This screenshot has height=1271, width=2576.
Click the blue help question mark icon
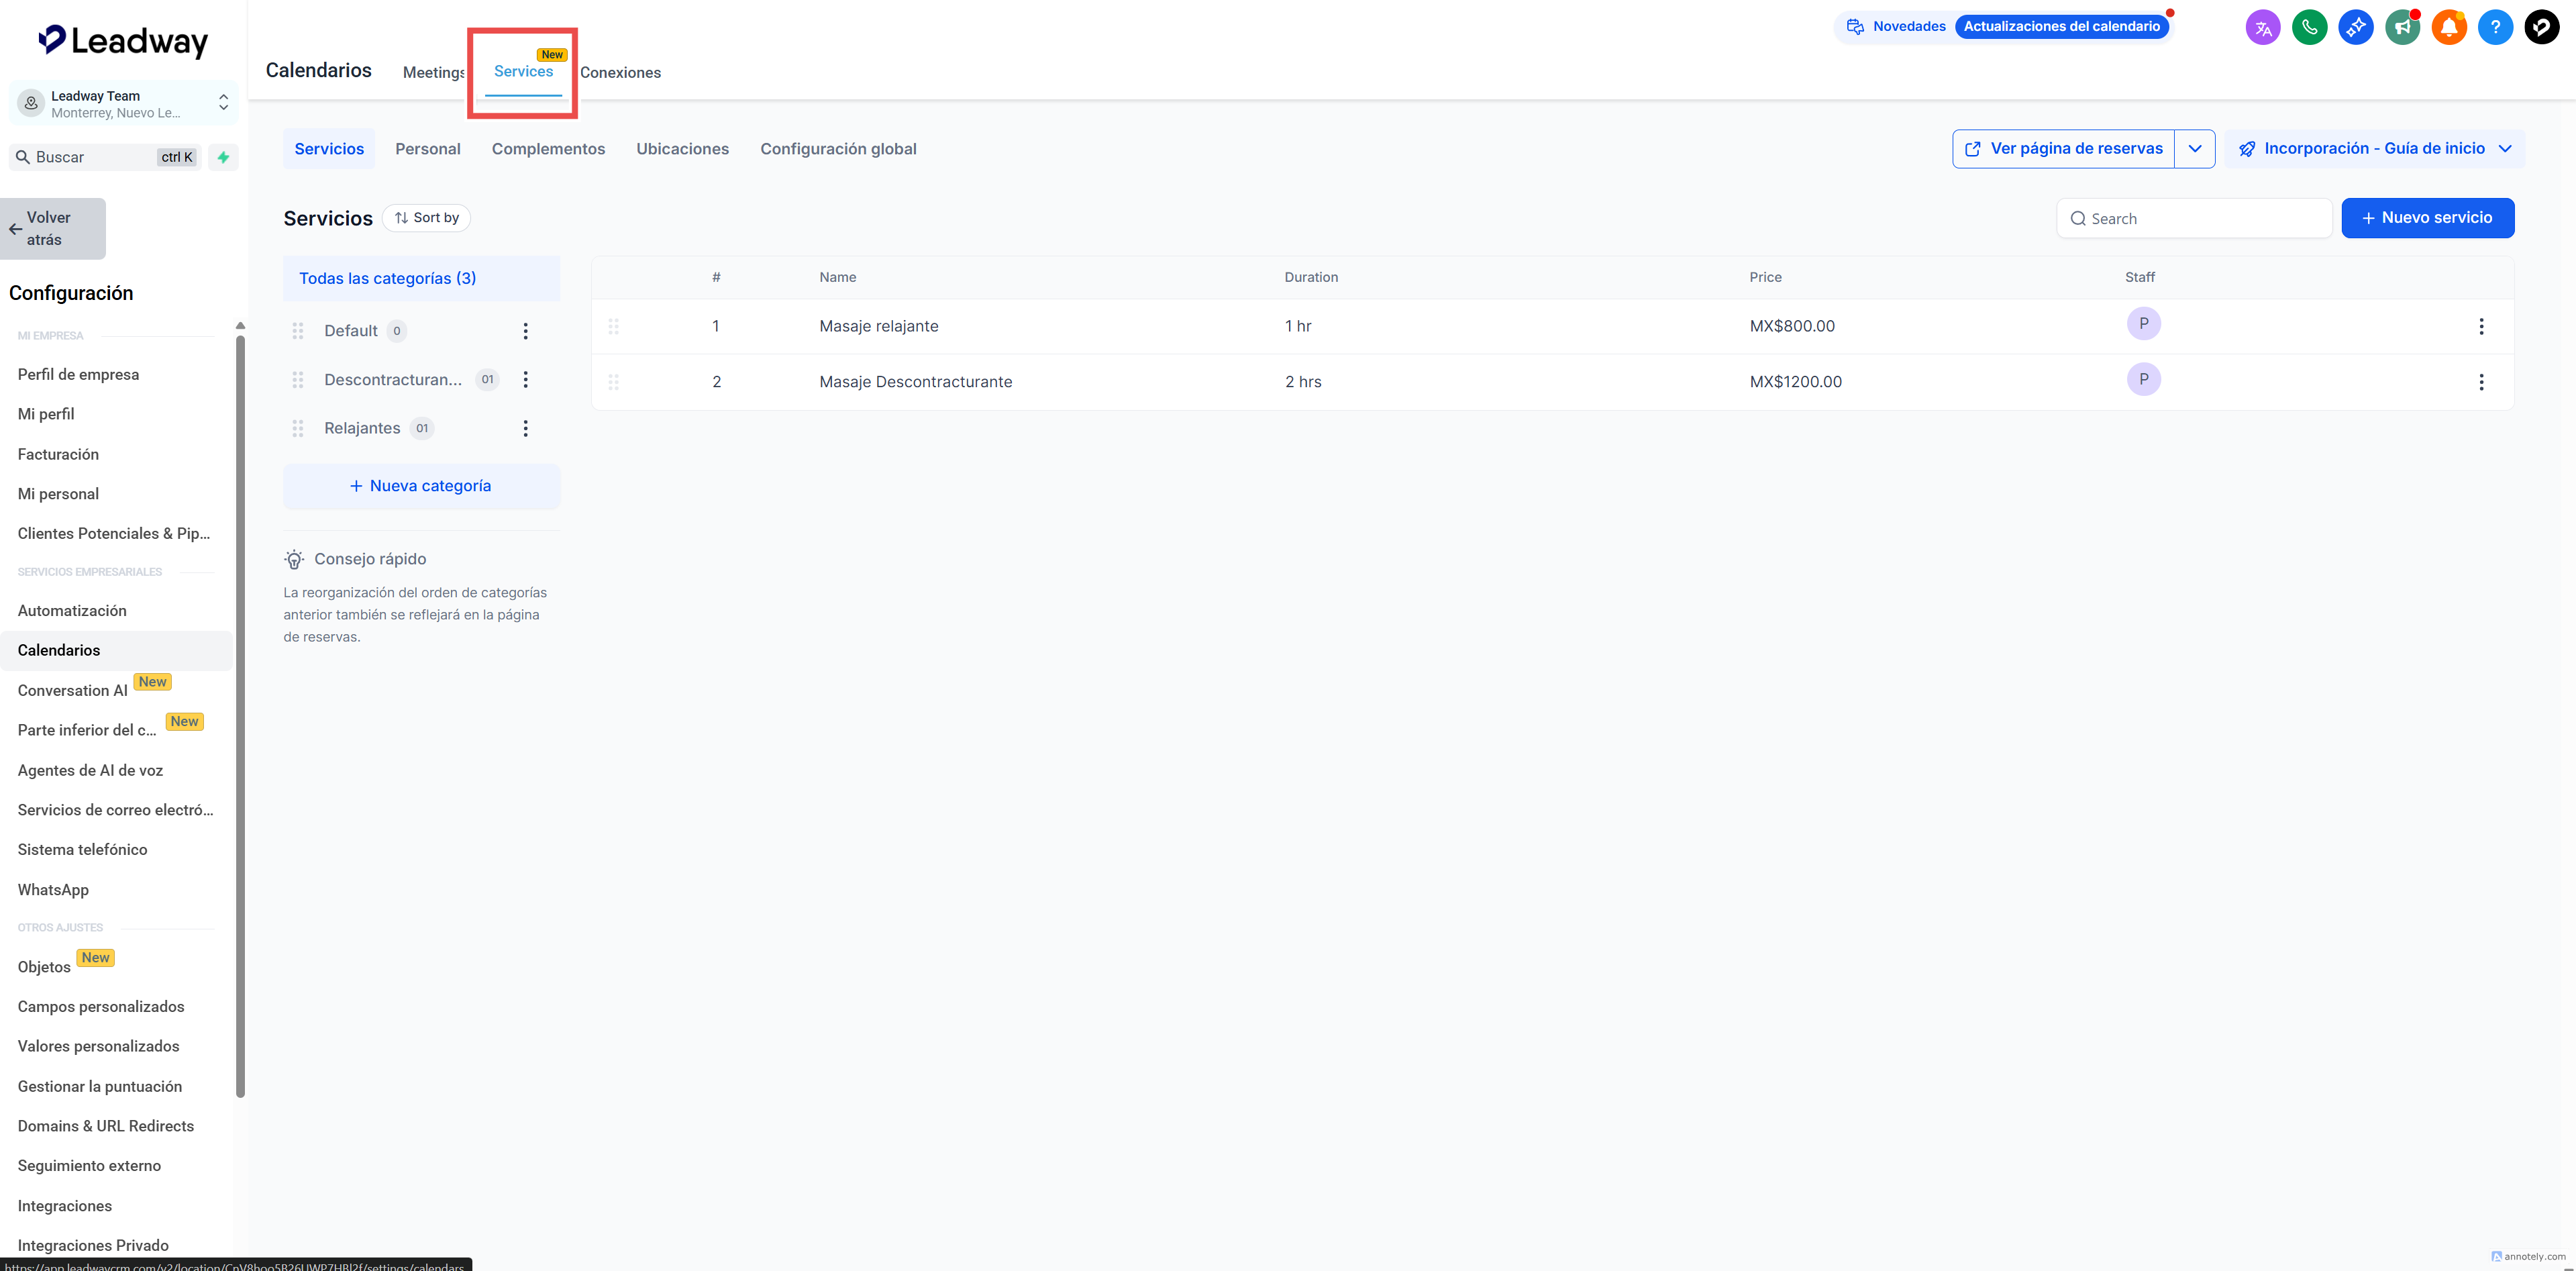pyautogui.click(x=2495, y=27)
